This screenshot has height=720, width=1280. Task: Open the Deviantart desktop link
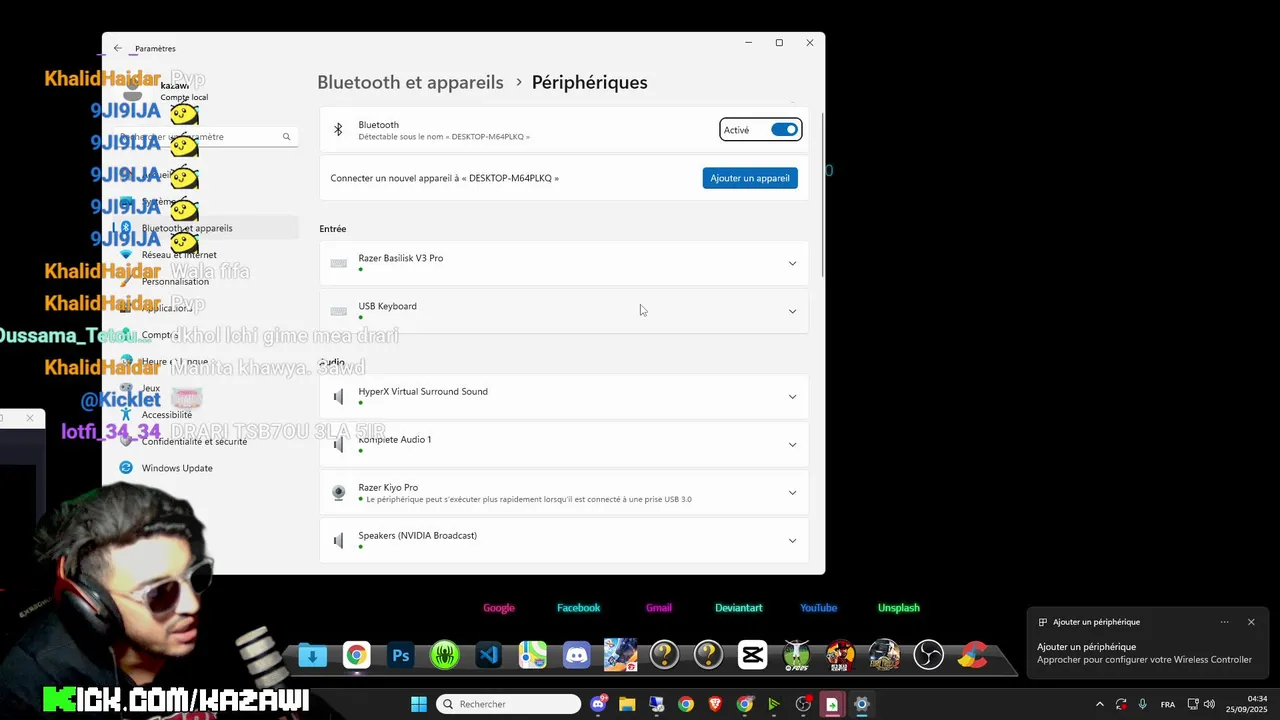(x=739, y=608)
